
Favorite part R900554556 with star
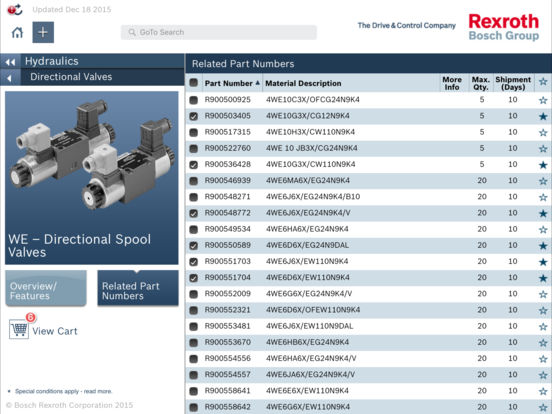pos(543,359)
